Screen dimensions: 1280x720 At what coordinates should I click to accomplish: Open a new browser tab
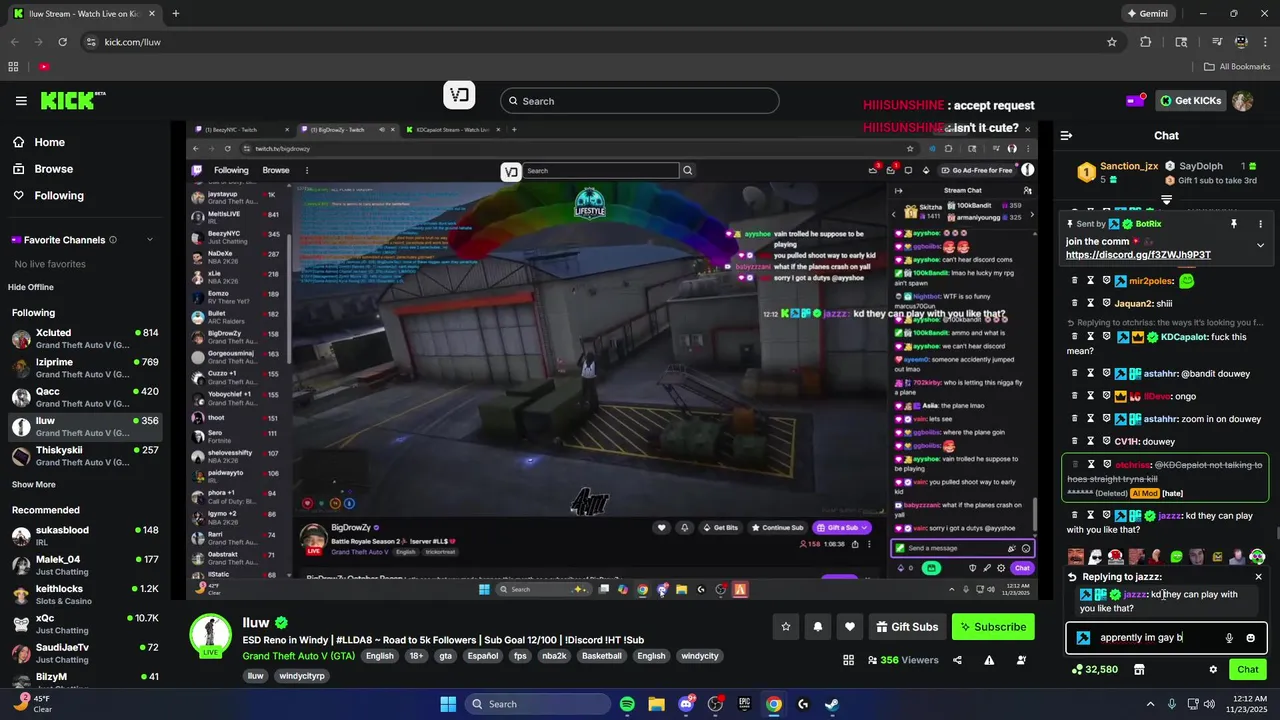(175, 14)
